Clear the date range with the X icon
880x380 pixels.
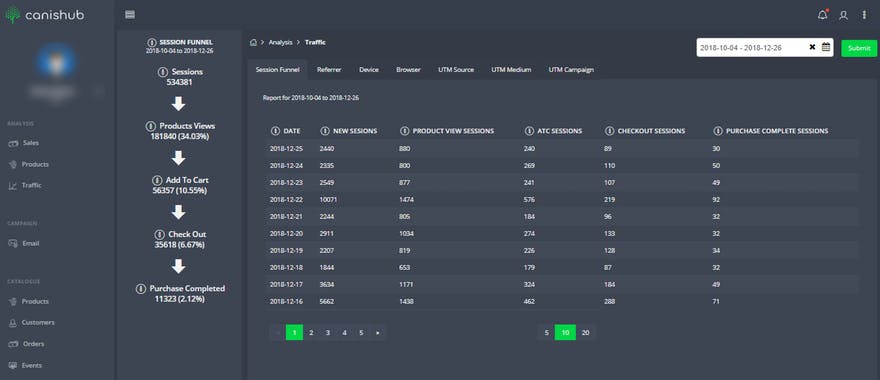tap(812, 48)
